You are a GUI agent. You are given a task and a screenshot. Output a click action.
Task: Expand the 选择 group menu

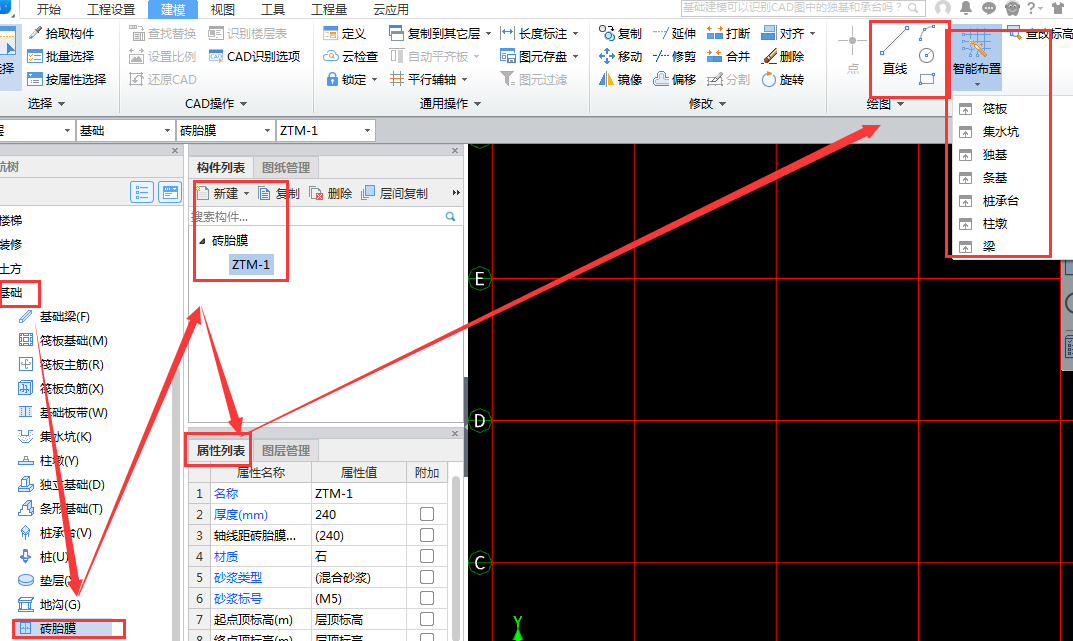click(x=47, y=103)
